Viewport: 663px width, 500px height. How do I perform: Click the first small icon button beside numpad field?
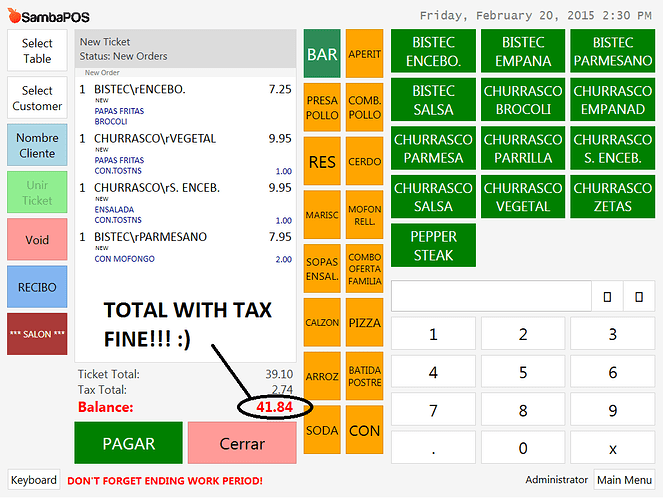pos(606,296)
